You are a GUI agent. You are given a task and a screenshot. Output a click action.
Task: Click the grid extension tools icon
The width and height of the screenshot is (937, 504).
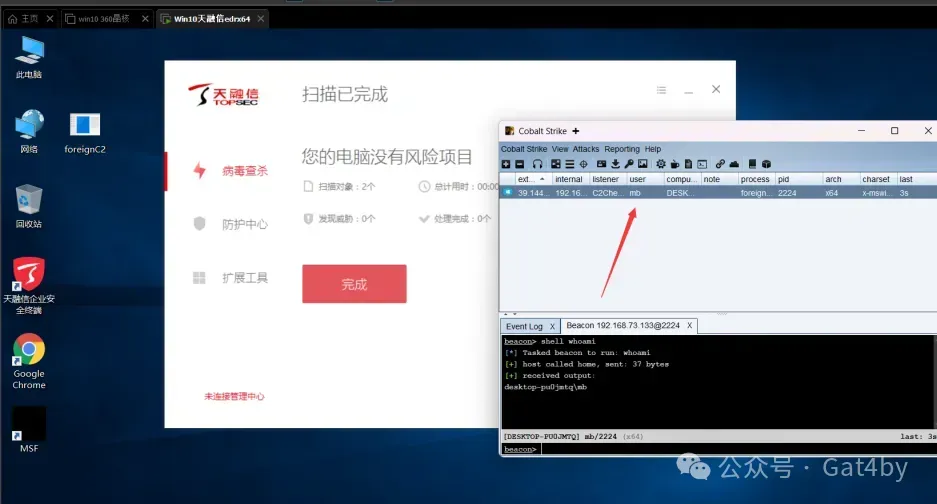point(199,278)
